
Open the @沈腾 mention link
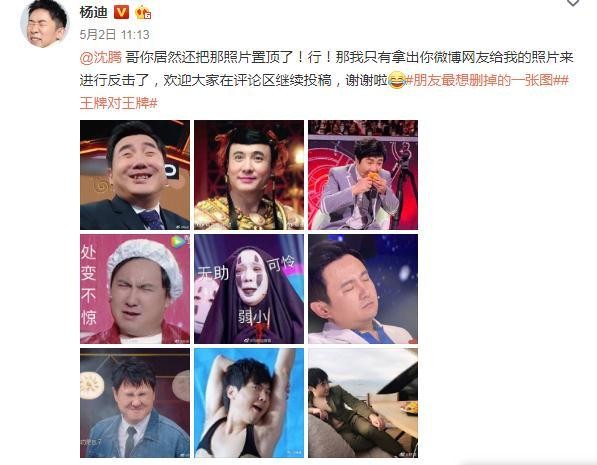click(101, 58)
